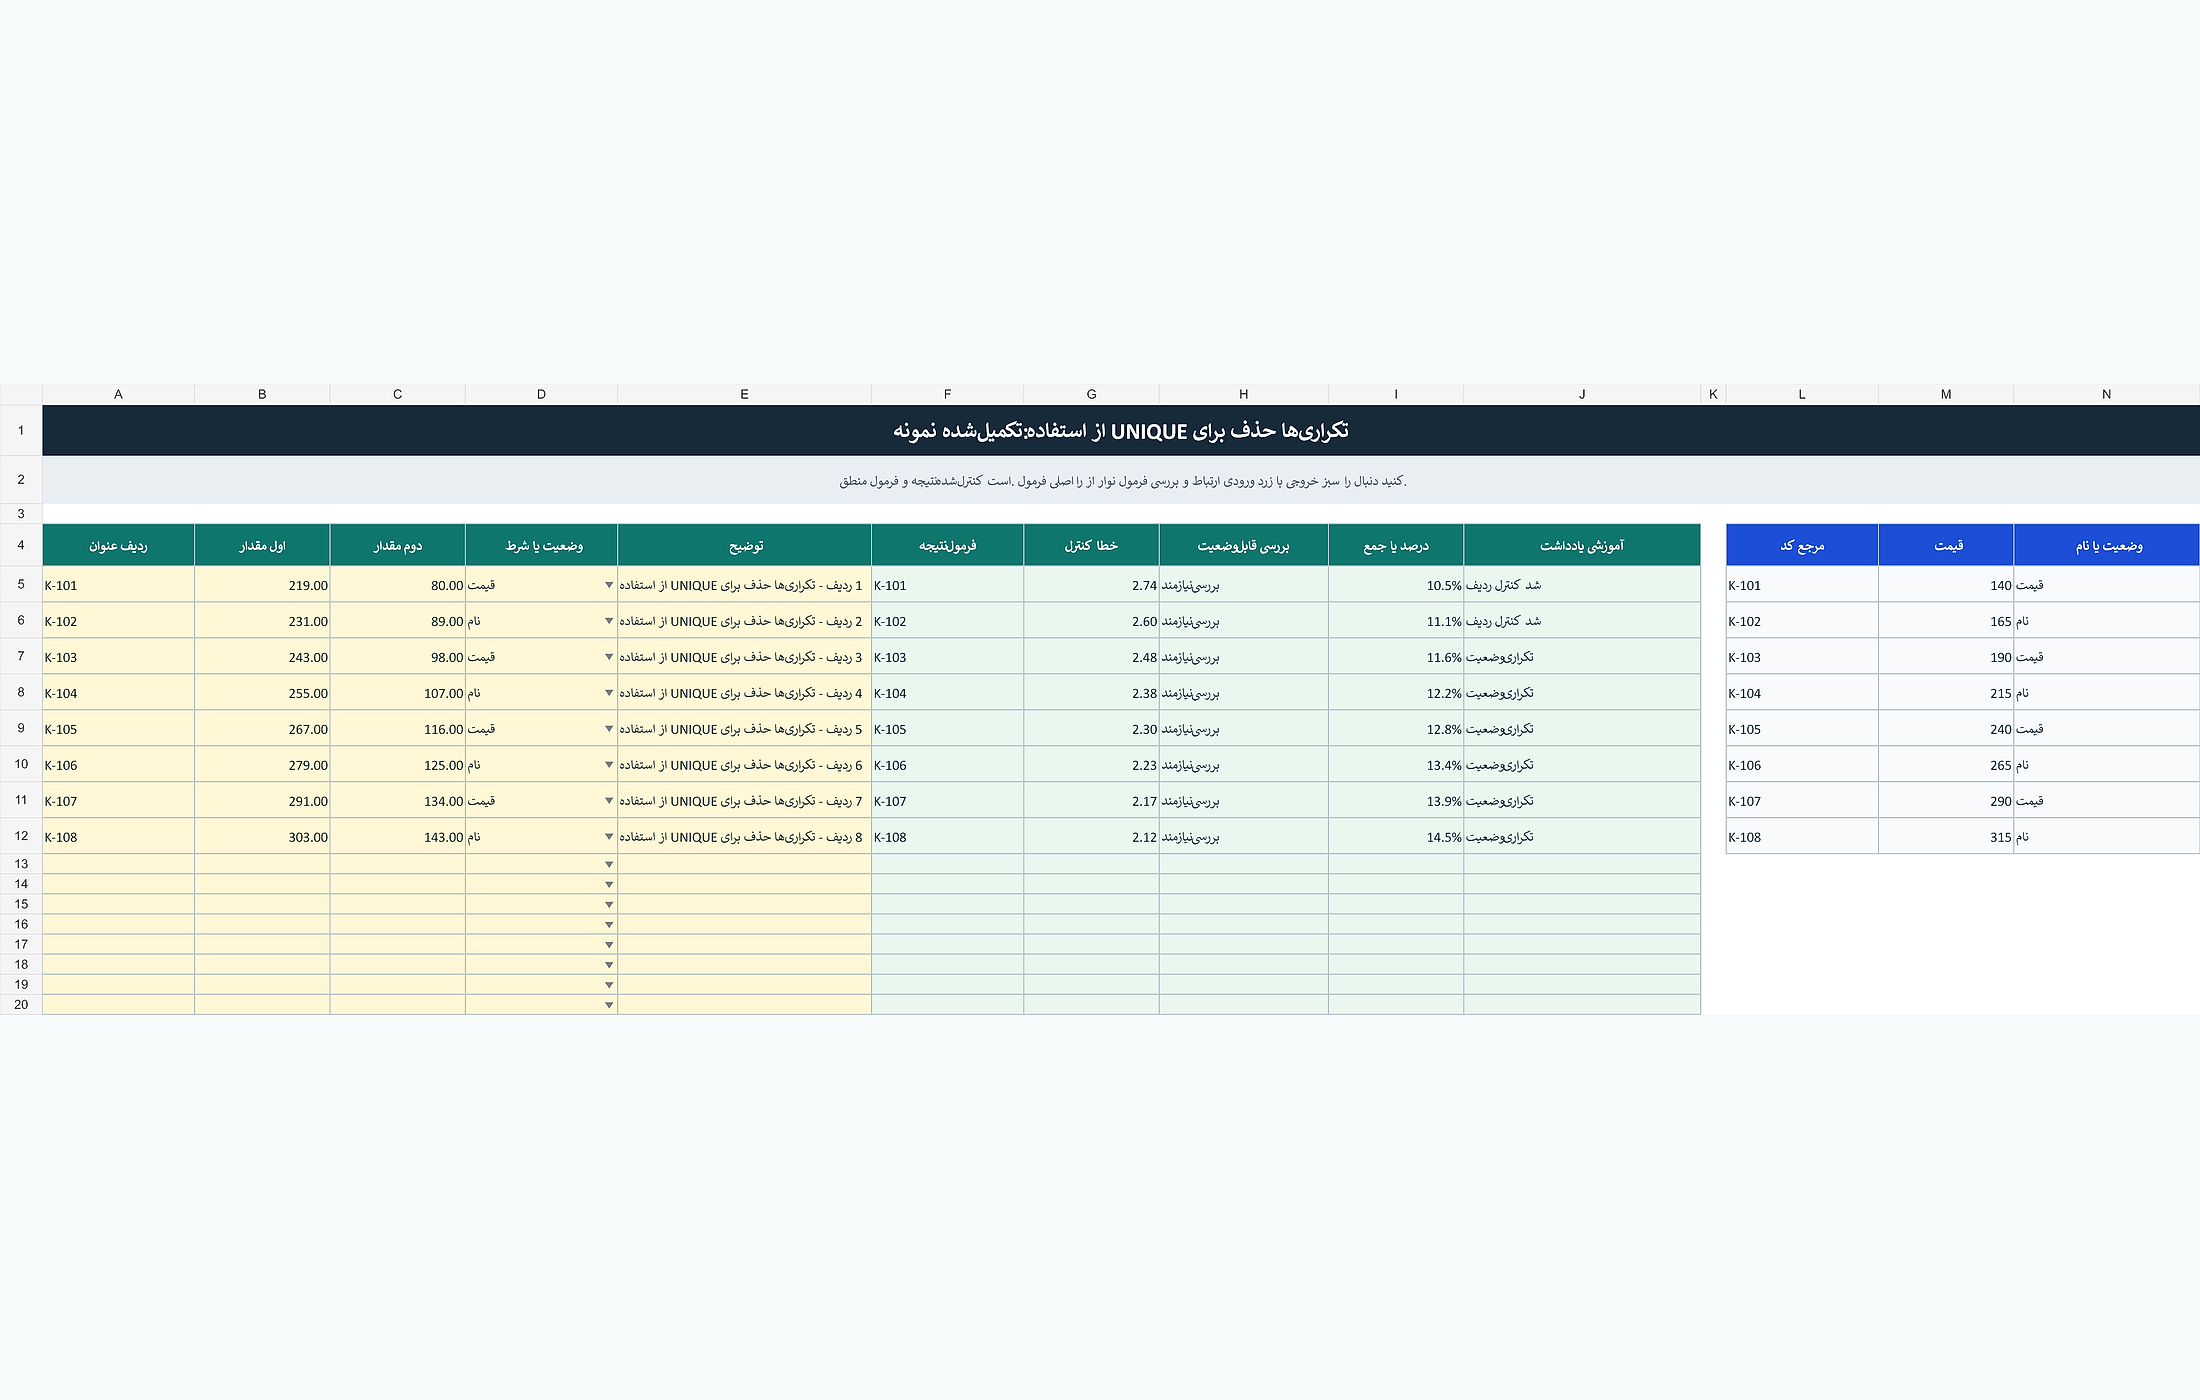Select column E header

744,394
